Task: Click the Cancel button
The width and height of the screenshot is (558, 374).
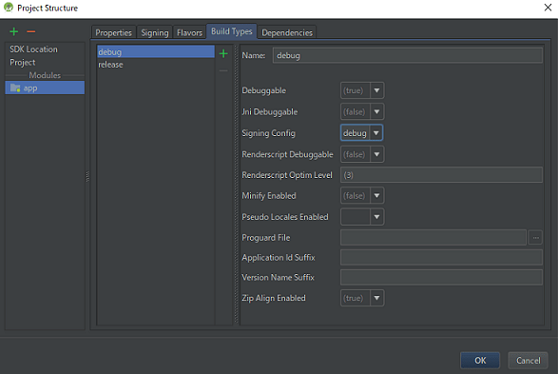Action: coord(528,360)
